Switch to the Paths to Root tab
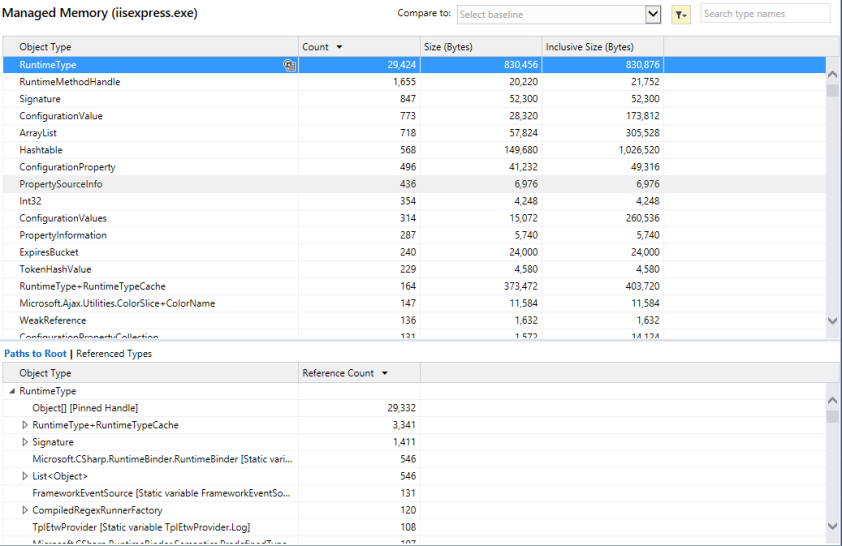Screen dimensions: 842x546 pos(35,353)
